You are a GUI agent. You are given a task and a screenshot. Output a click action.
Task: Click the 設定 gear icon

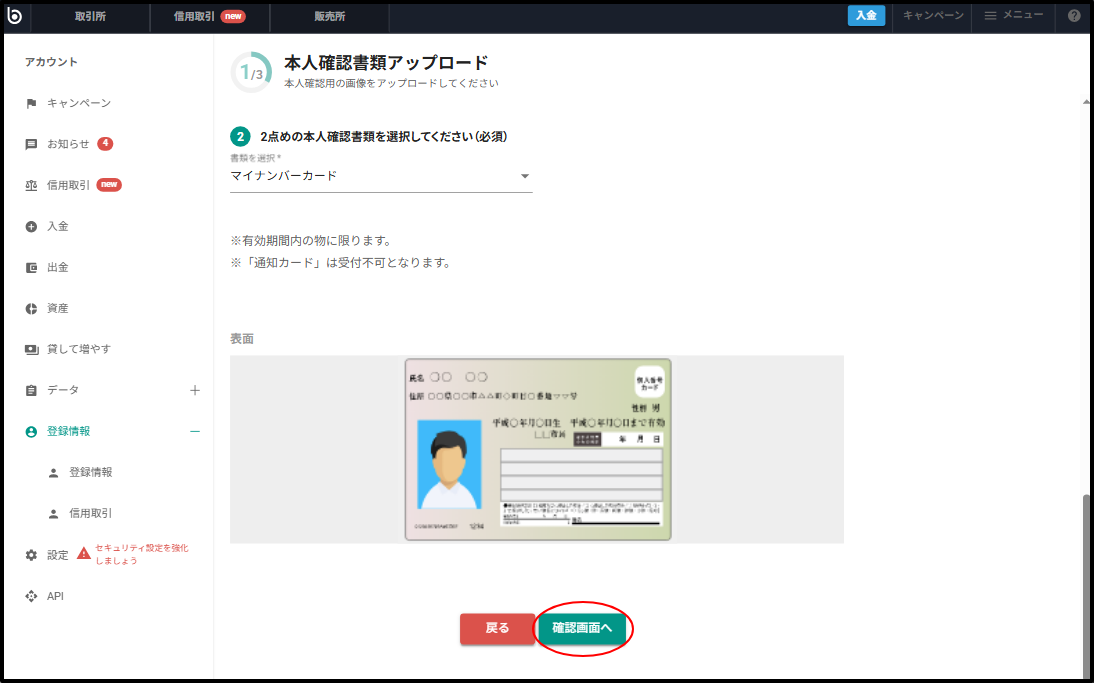point(31,553)
